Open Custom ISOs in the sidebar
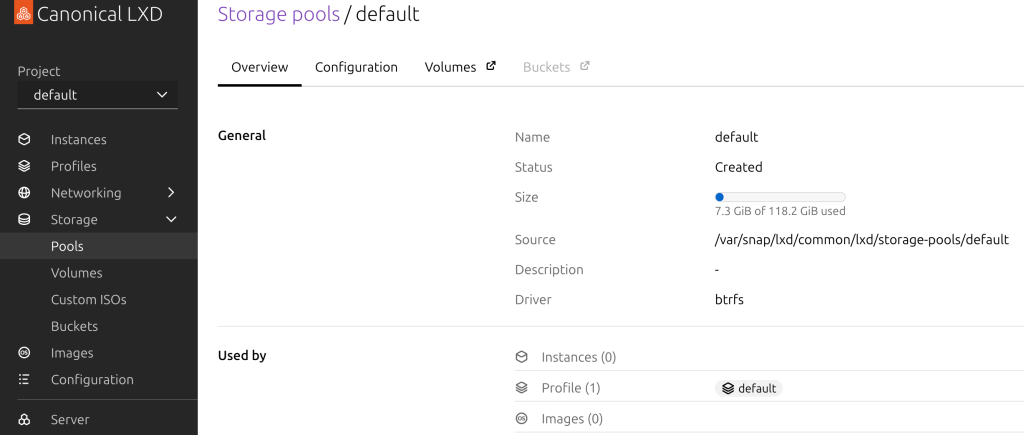The height and width of the screenshot is (435, 1024). tap(89, 300)
